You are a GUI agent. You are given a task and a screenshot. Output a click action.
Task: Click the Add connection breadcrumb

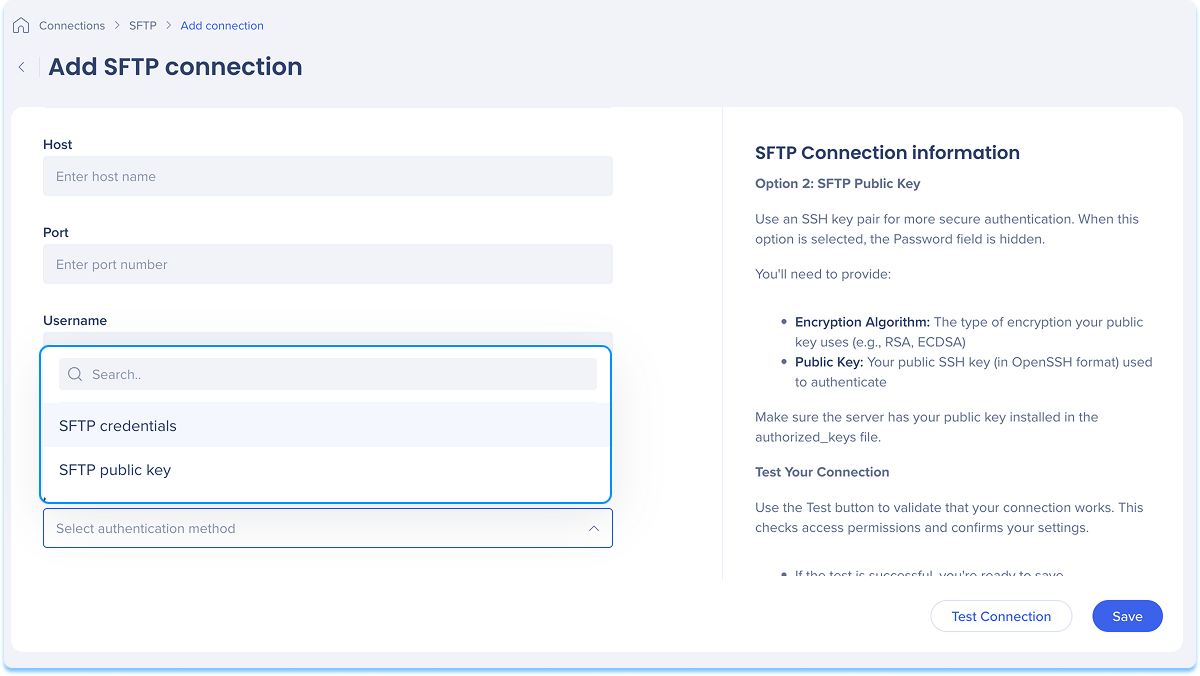pos(222,25)
